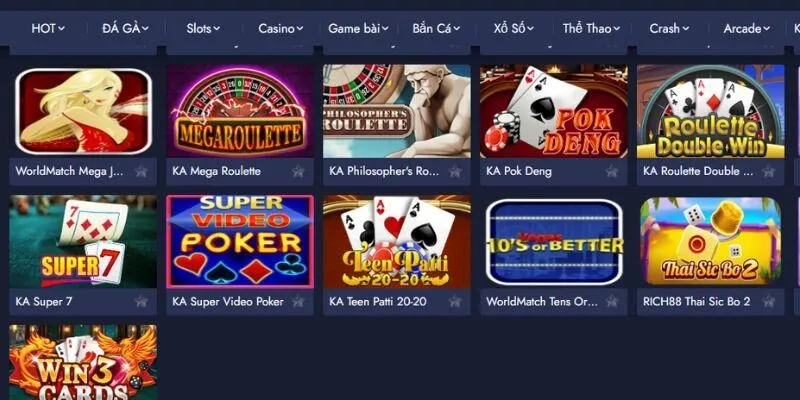Toggle favorite star on KA Teen Patti 20-20
Viewport: 800px width, 400px height.
pyautogui.click(x=455, y=302)
